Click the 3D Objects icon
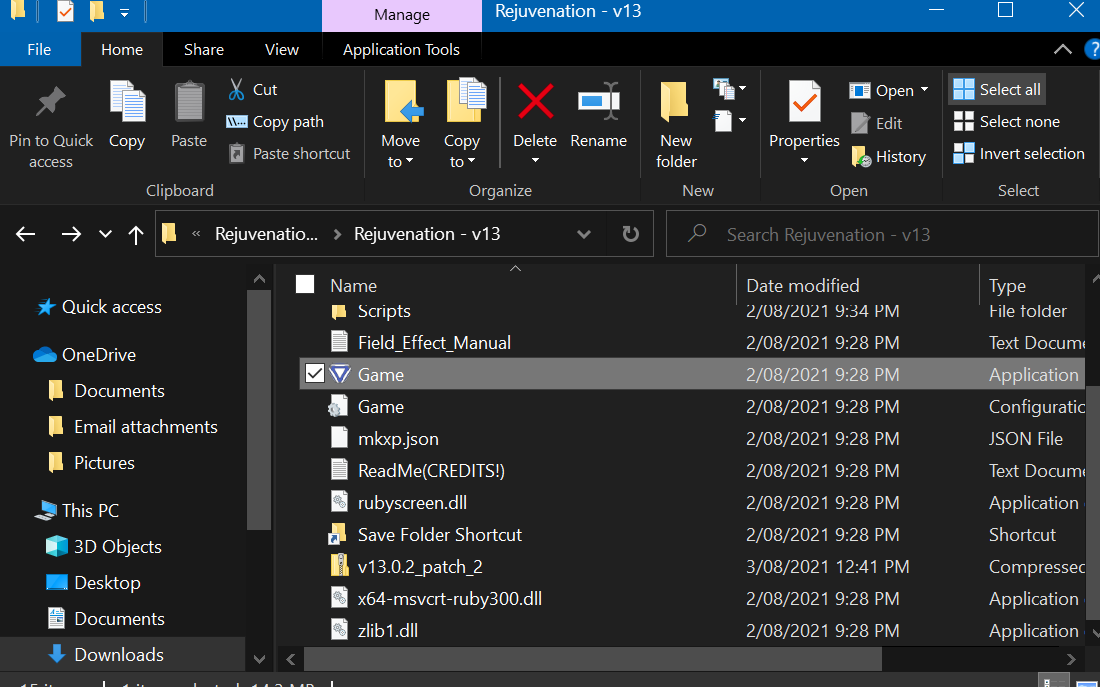Screen dimensions: 1100x687 pyautogui.click(x=56, y=547)
